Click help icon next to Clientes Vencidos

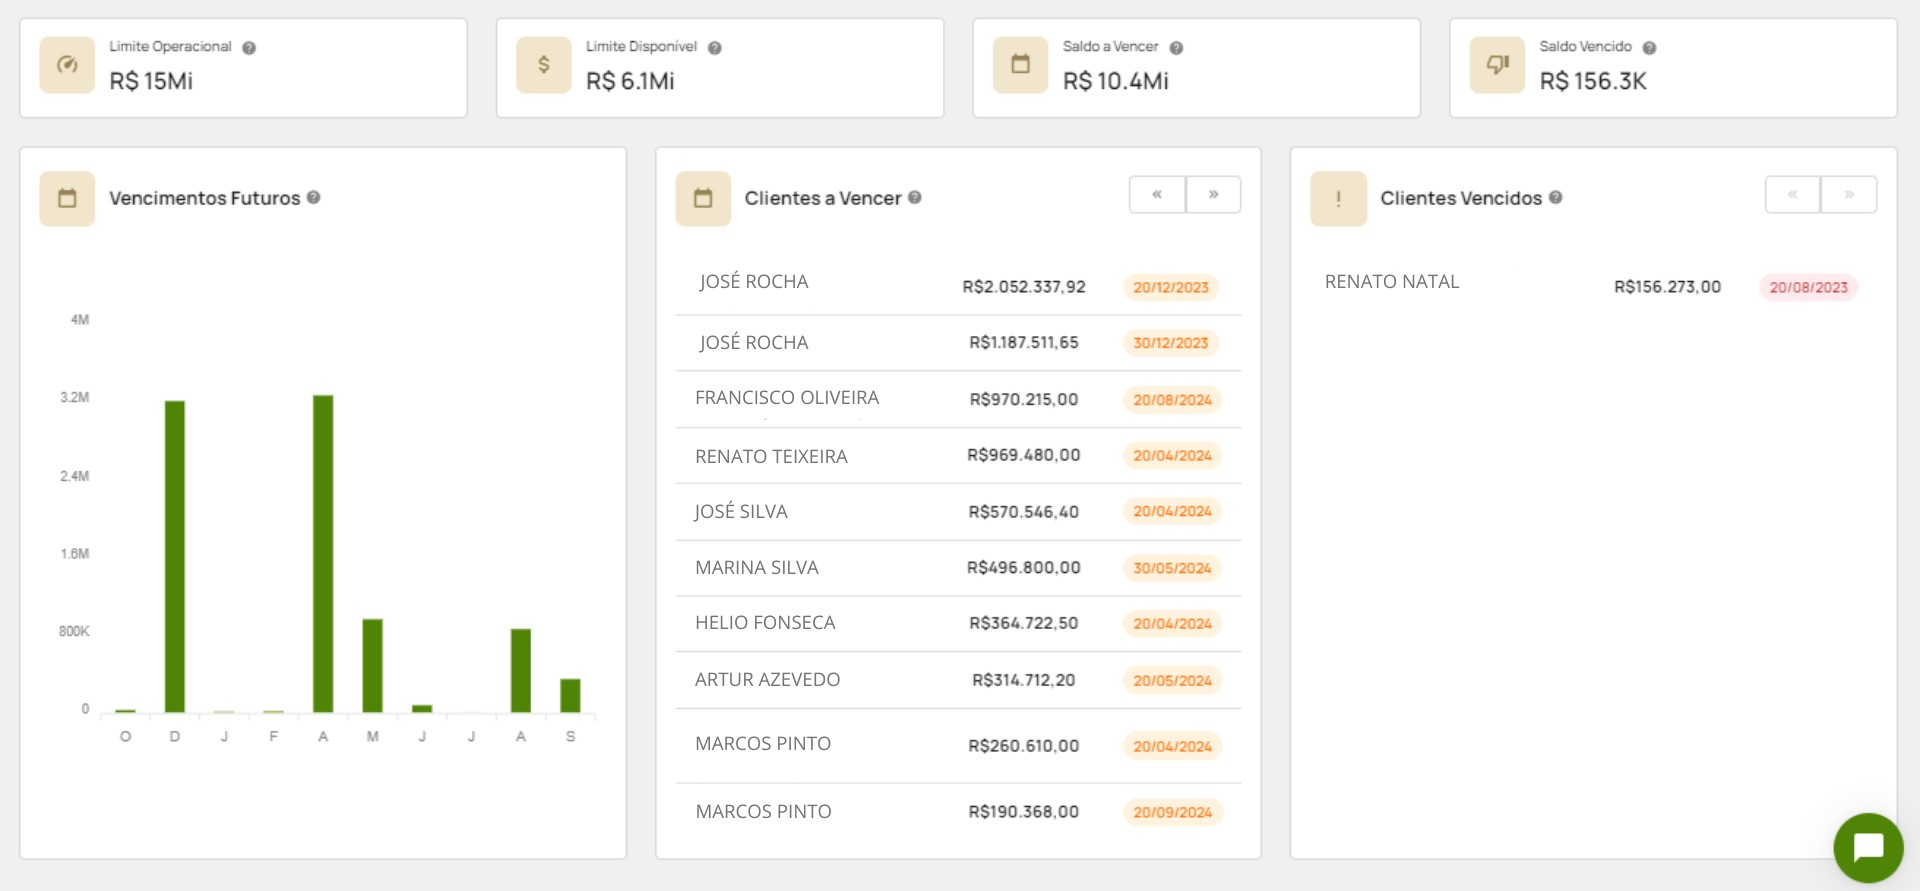click(1555, 198)
